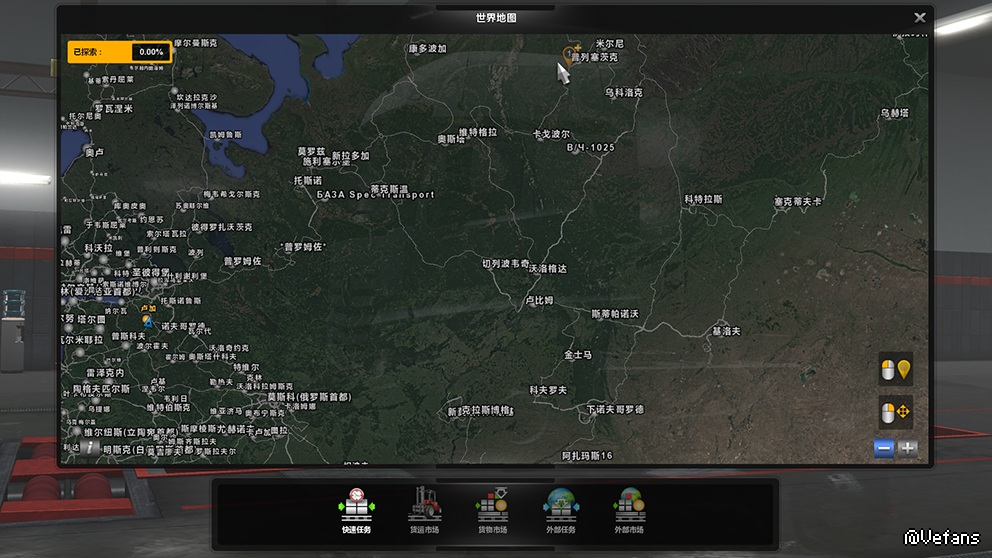
Task: Click the city label 塞克蒂夫卡
Action: click(x=798, y=202)
